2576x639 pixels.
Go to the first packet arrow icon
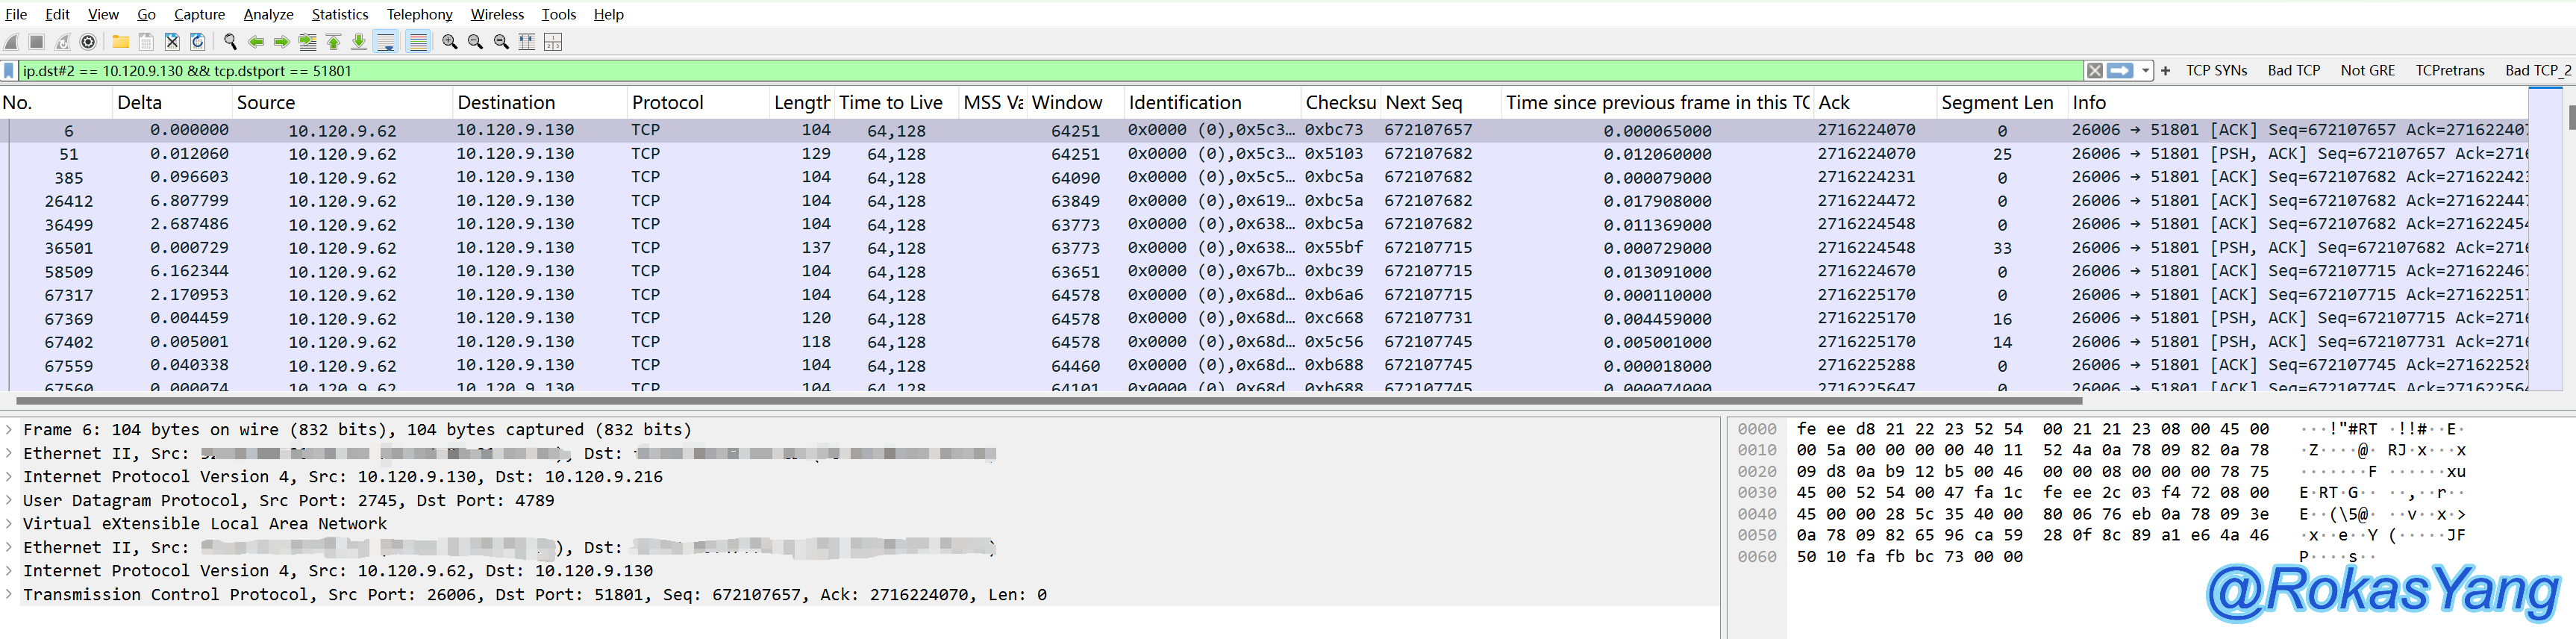click(x=333, y=42)
